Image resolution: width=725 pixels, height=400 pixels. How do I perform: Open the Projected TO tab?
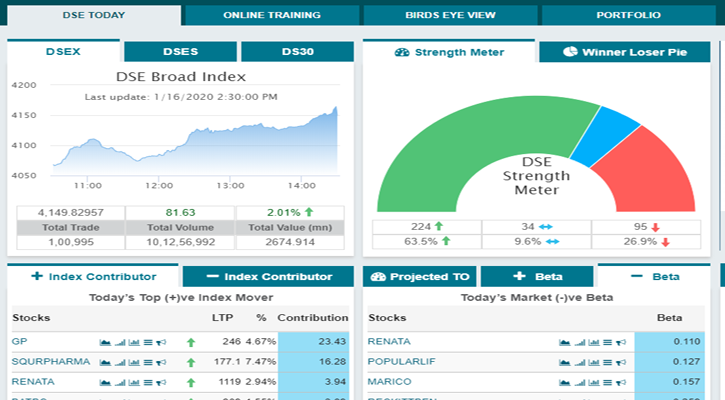point(419,276)
